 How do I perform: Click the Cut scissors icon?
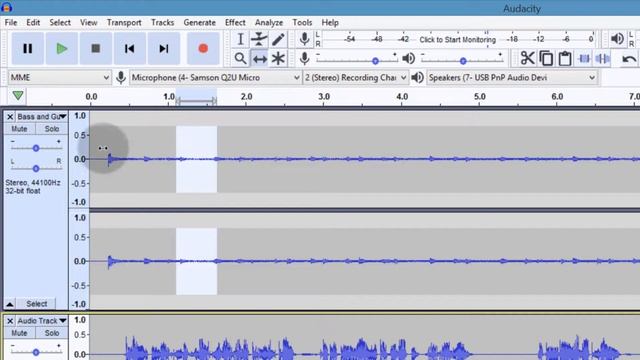point(527,58)
